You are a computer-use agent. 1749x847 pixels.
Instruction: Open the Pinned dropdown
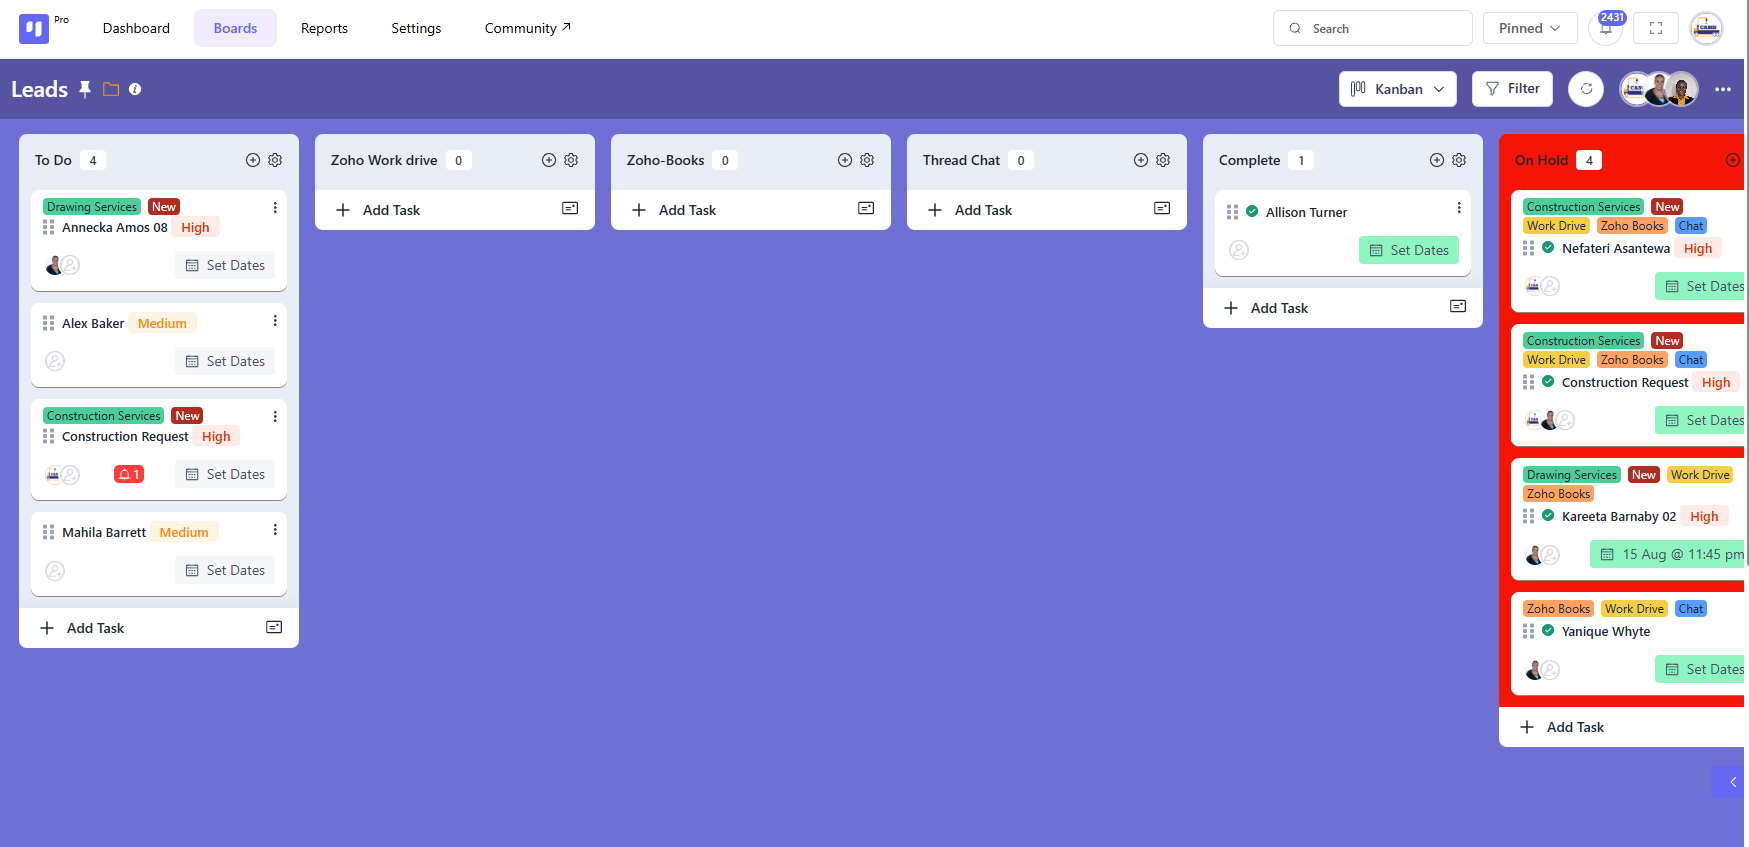tap(1529, 29)
